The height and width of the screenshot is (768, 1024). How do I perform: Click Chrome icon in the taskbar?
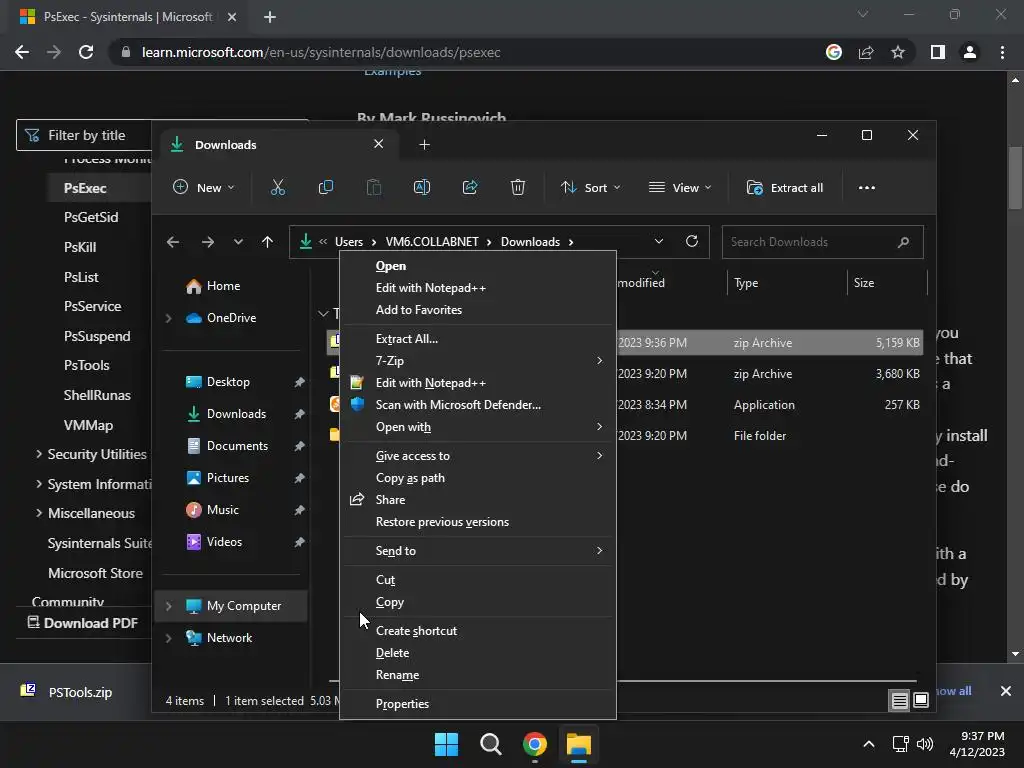pos(535,744)
